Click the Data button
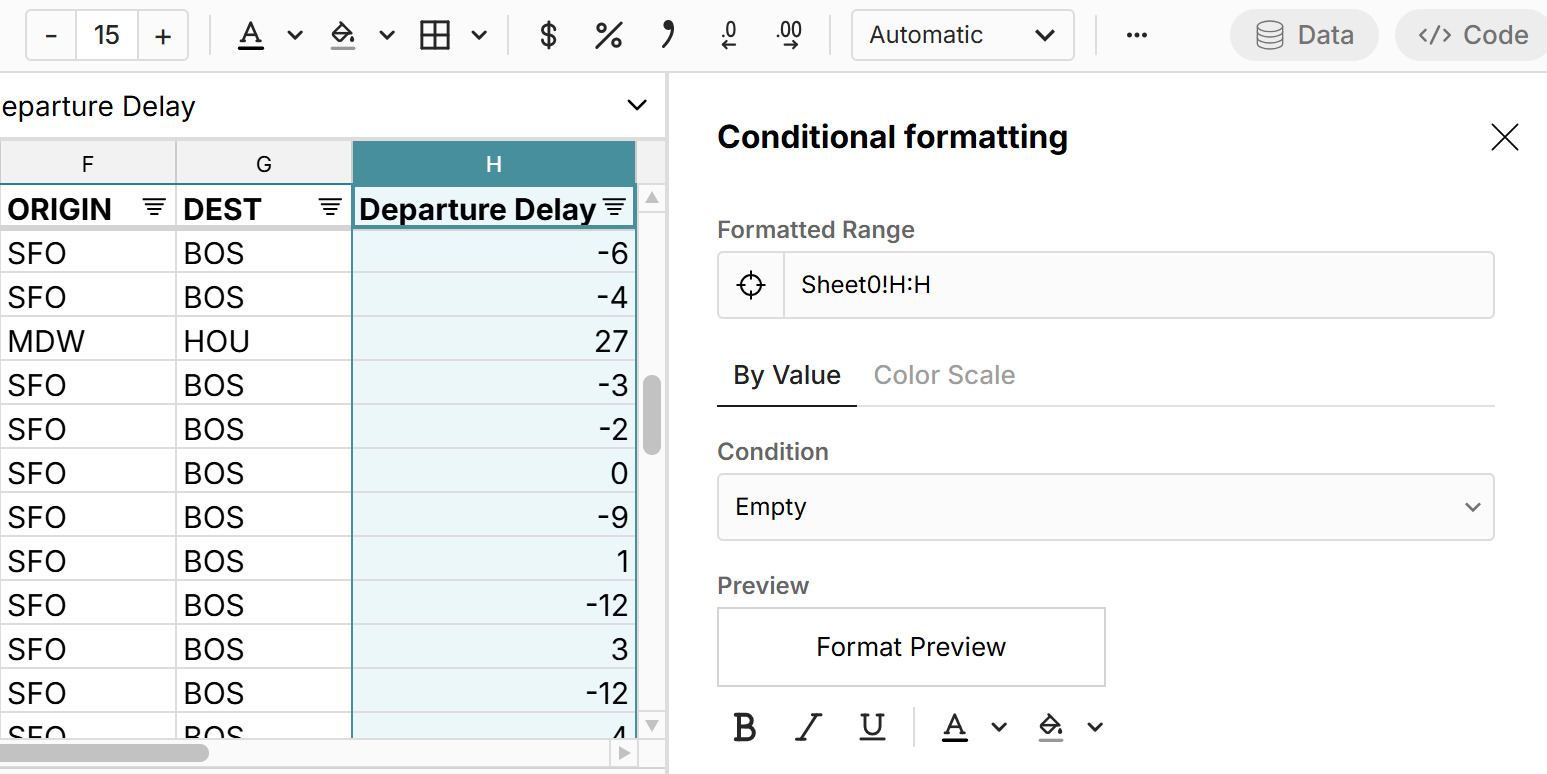Image resolution: width=1547 pixels, height=774 pixels. pos(1304,34)
